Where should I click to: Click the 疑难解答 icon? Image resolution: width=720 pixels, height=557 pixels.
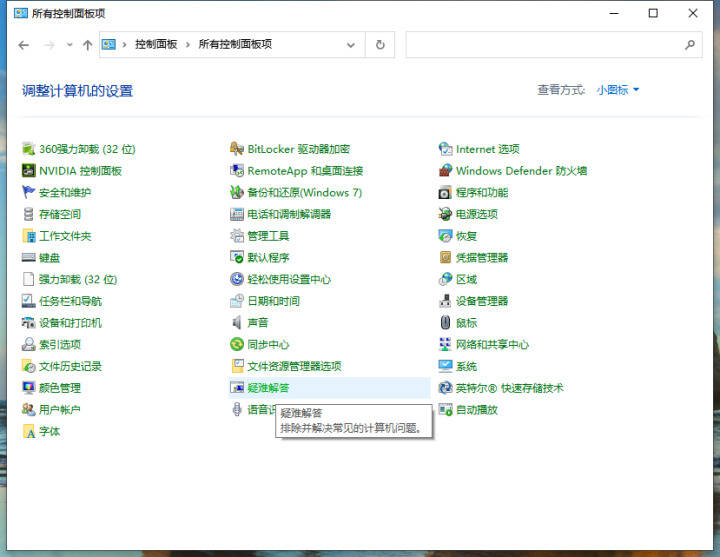pos(236,388)
